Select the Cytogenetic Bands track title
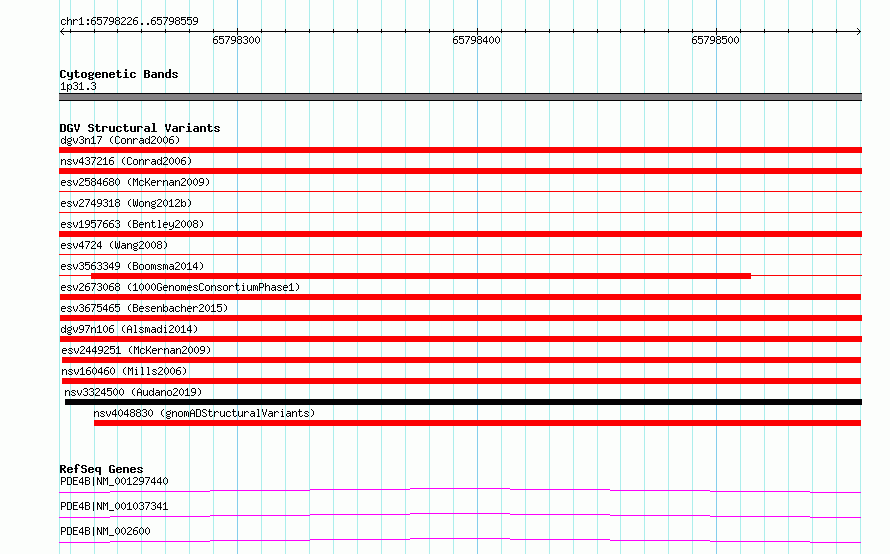This screenshot has width=890, height=554. tap(119, 74)
